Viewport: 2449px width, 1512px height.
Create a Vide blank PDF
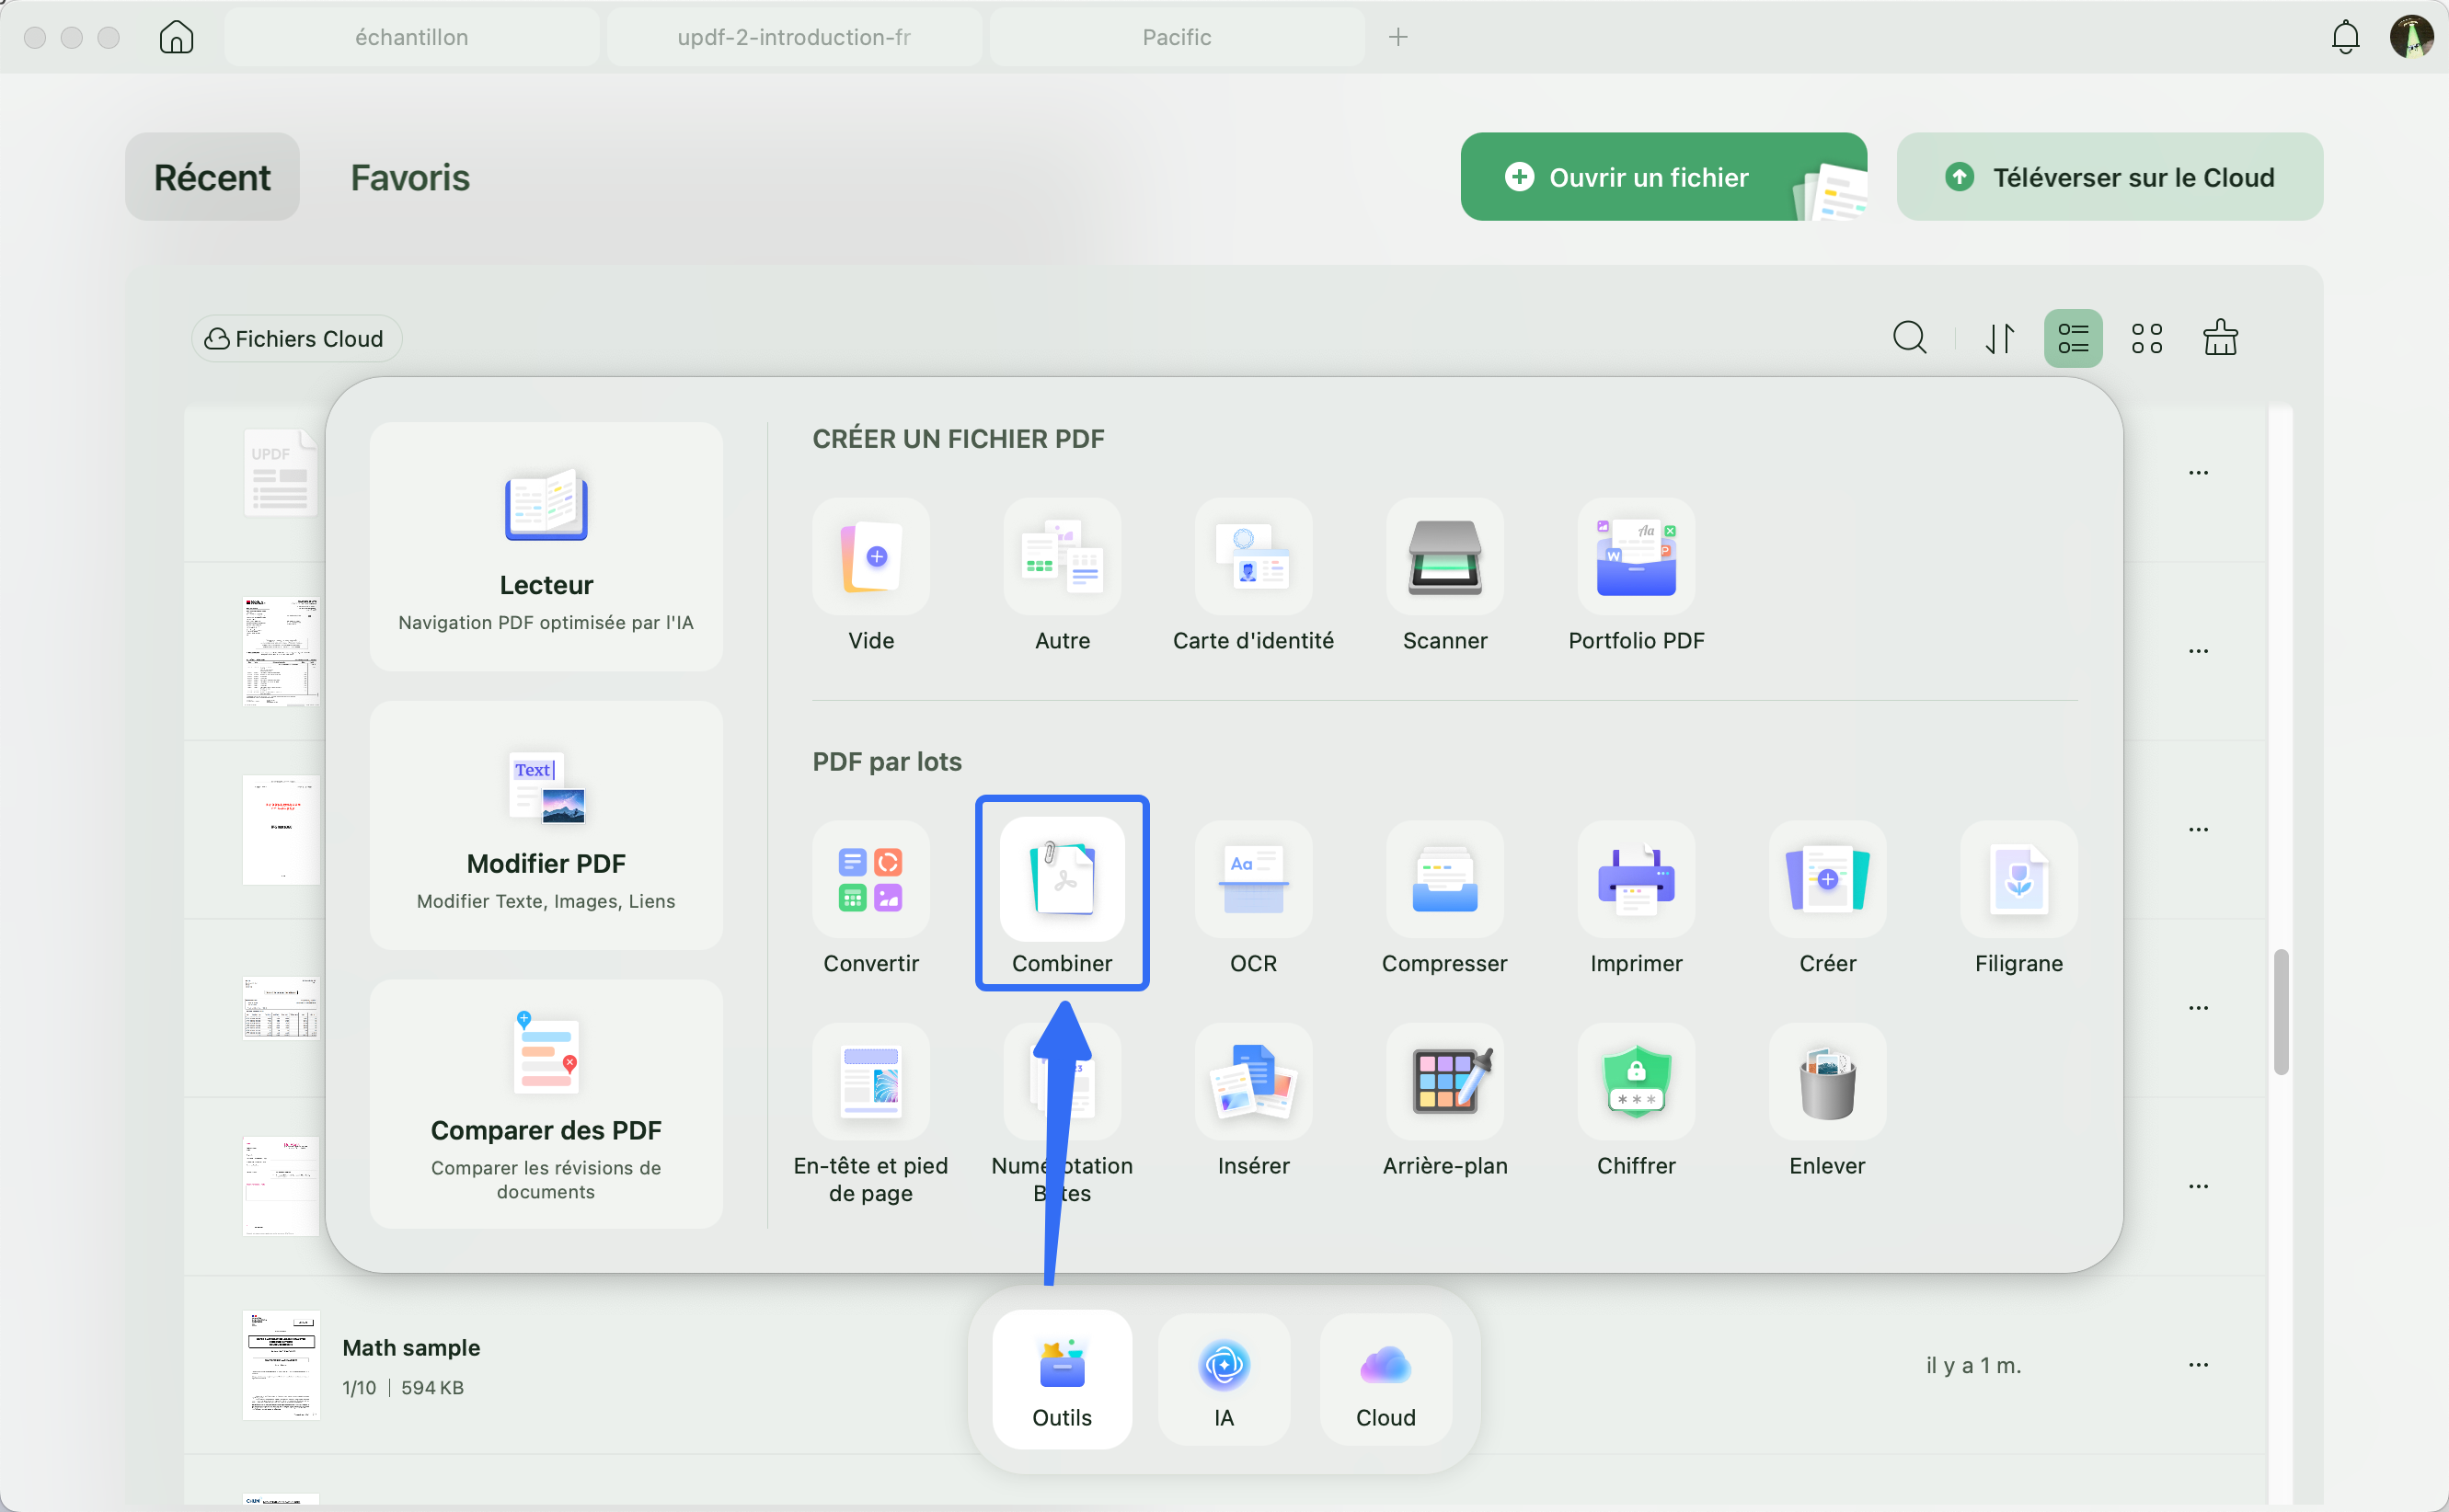(x=870, y=556)
